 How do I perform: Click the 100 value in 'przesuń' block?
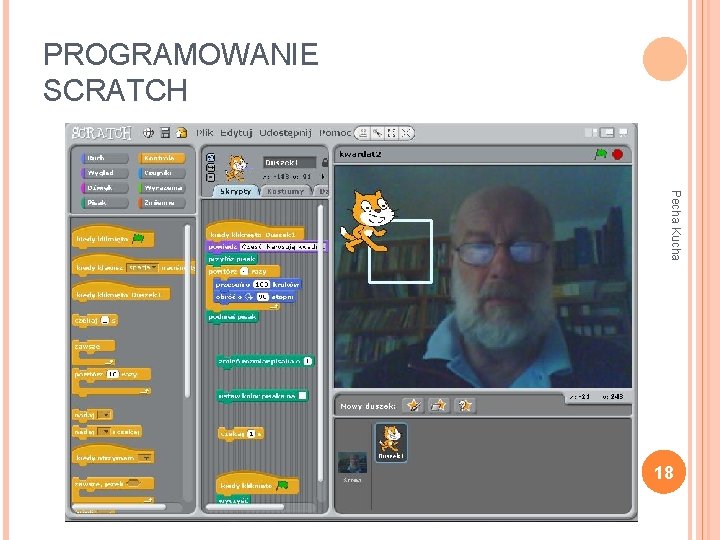click(x=261, y=285)
